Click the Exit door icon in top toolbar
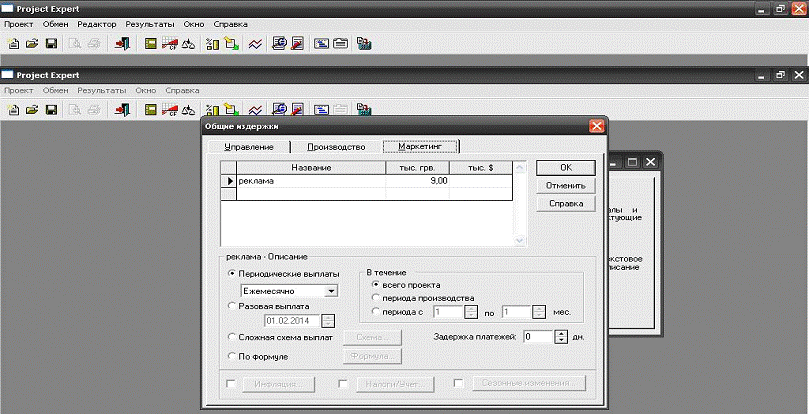The height and width of the screenshot is (414, 809). pos(123,44)
